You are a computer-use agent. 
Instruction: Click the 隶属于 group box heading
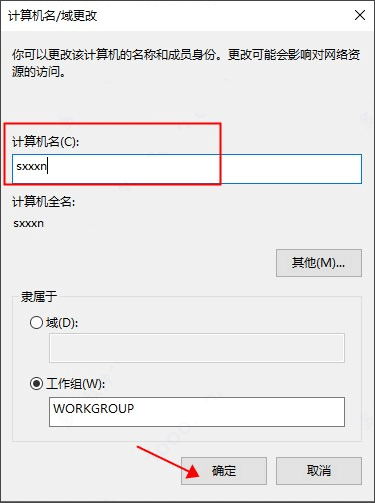[39, 297]
